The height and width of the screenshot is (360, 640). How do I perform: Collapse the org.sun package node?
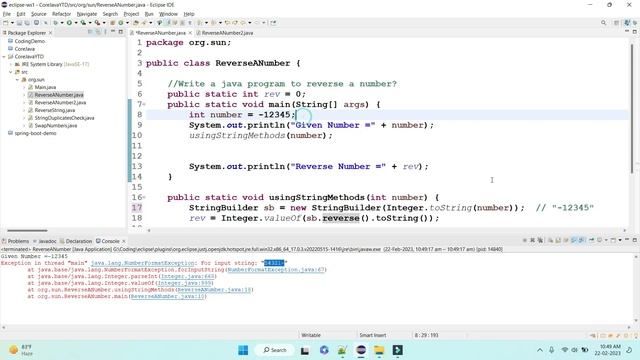[x=17, y=80]
